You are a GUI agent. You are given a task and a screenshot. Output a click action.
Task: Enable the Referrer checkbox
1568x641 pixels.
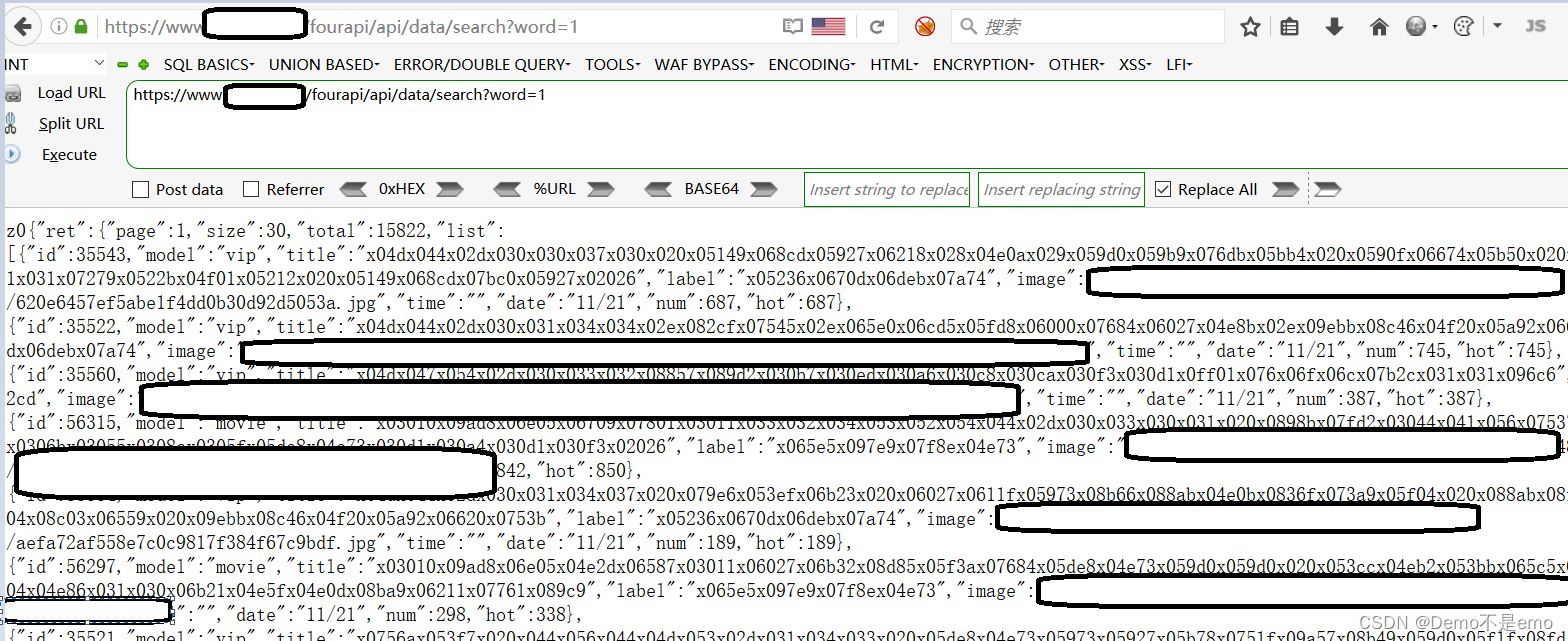coord(251,190)
